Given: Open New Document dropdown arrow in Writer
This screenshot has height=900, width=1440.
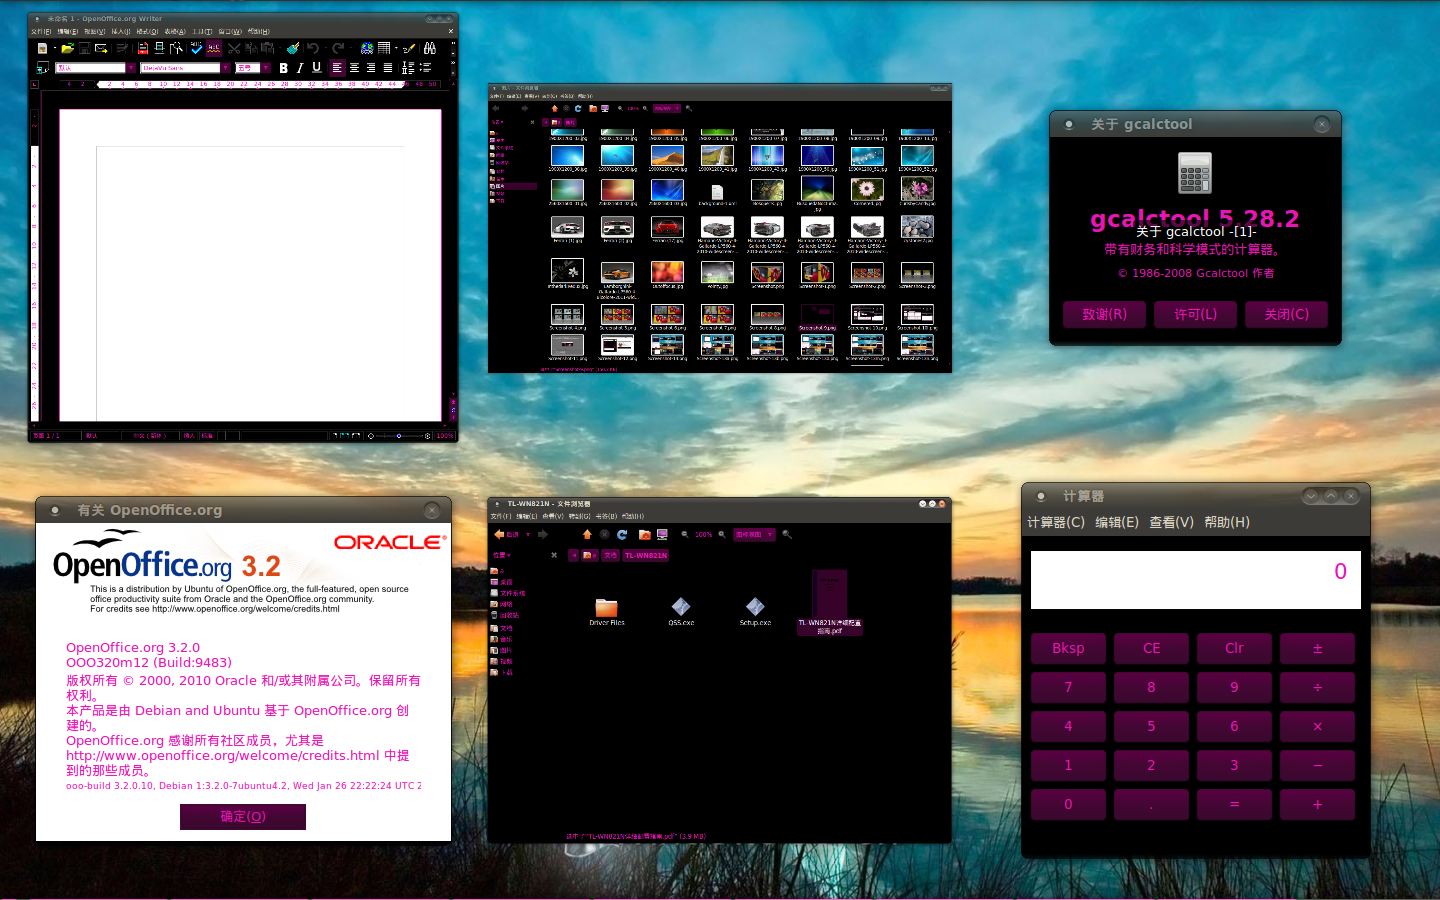Looking at the screenshot, I should click(55, 48).
